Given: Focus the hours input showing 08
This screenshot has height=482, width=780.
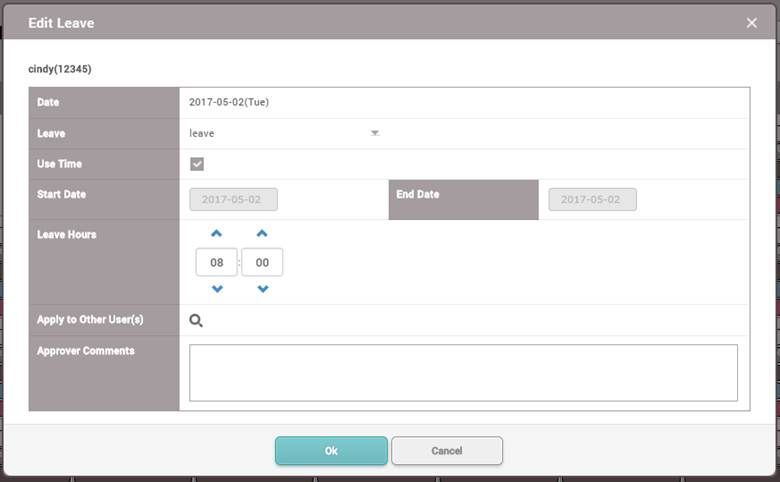Looking at the screenshot, I should tap(217, 262).
